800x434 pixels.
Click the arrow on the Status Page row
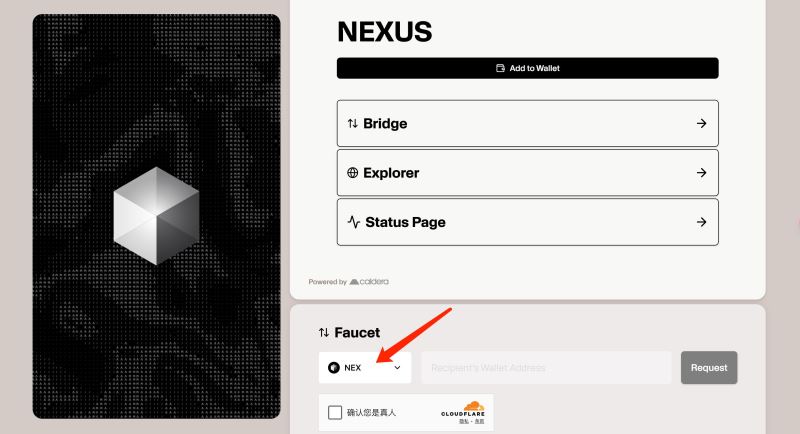pos(702,222)
